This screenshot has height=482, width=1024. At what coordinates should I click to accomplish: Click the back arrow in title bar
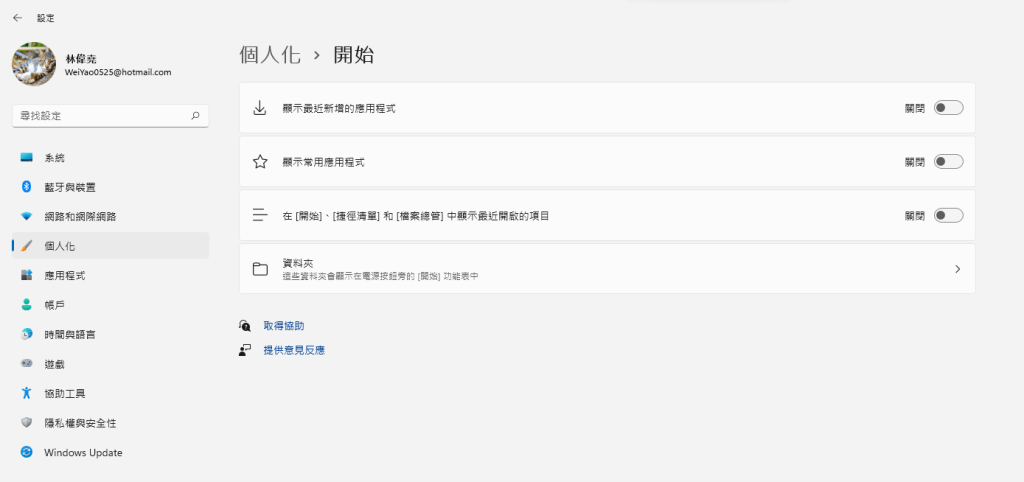pyautogui.click(x=17, y=18)
